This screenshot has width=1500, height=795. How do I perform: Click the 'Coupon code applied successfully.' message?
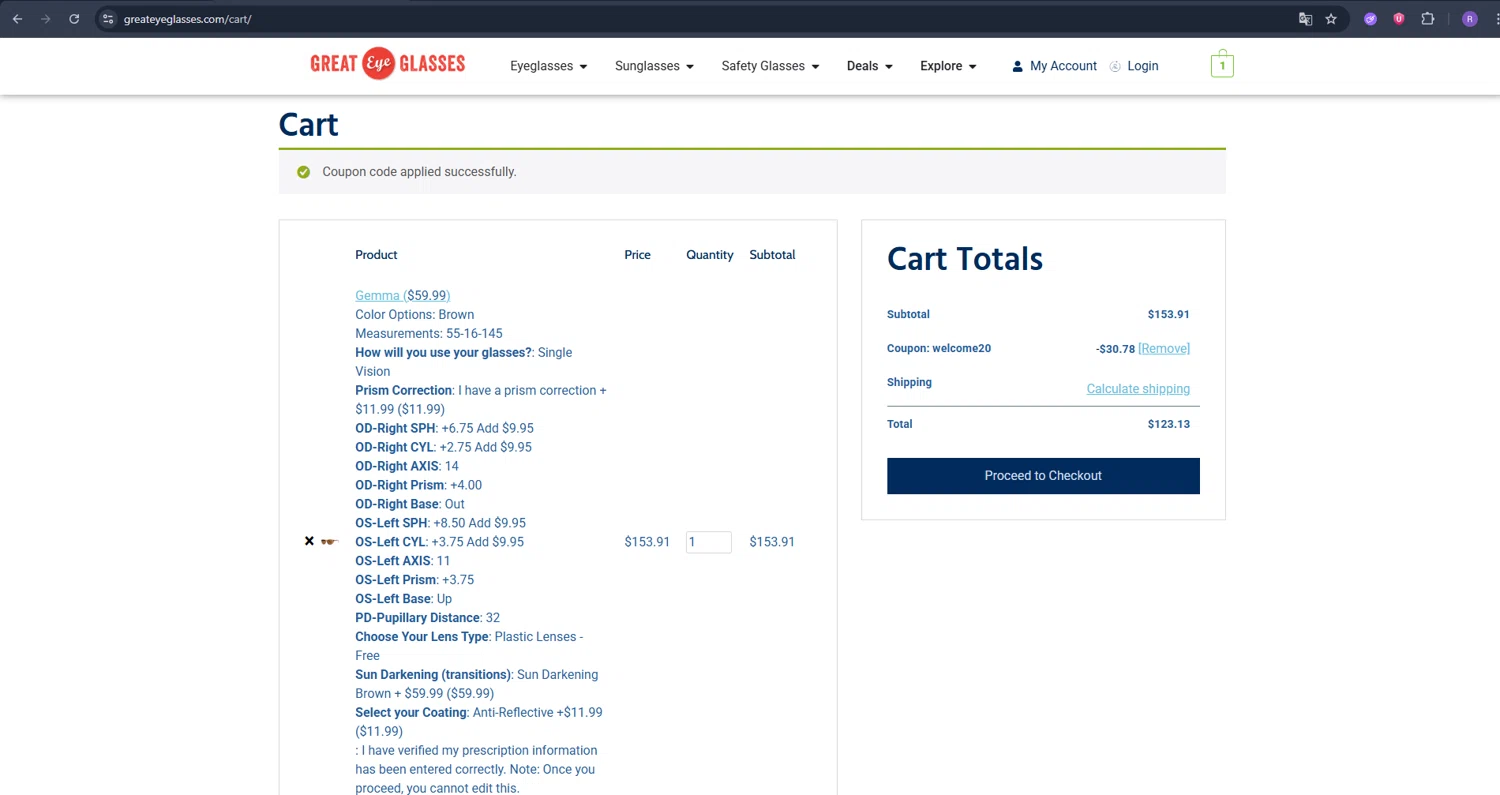pos(419,172)
